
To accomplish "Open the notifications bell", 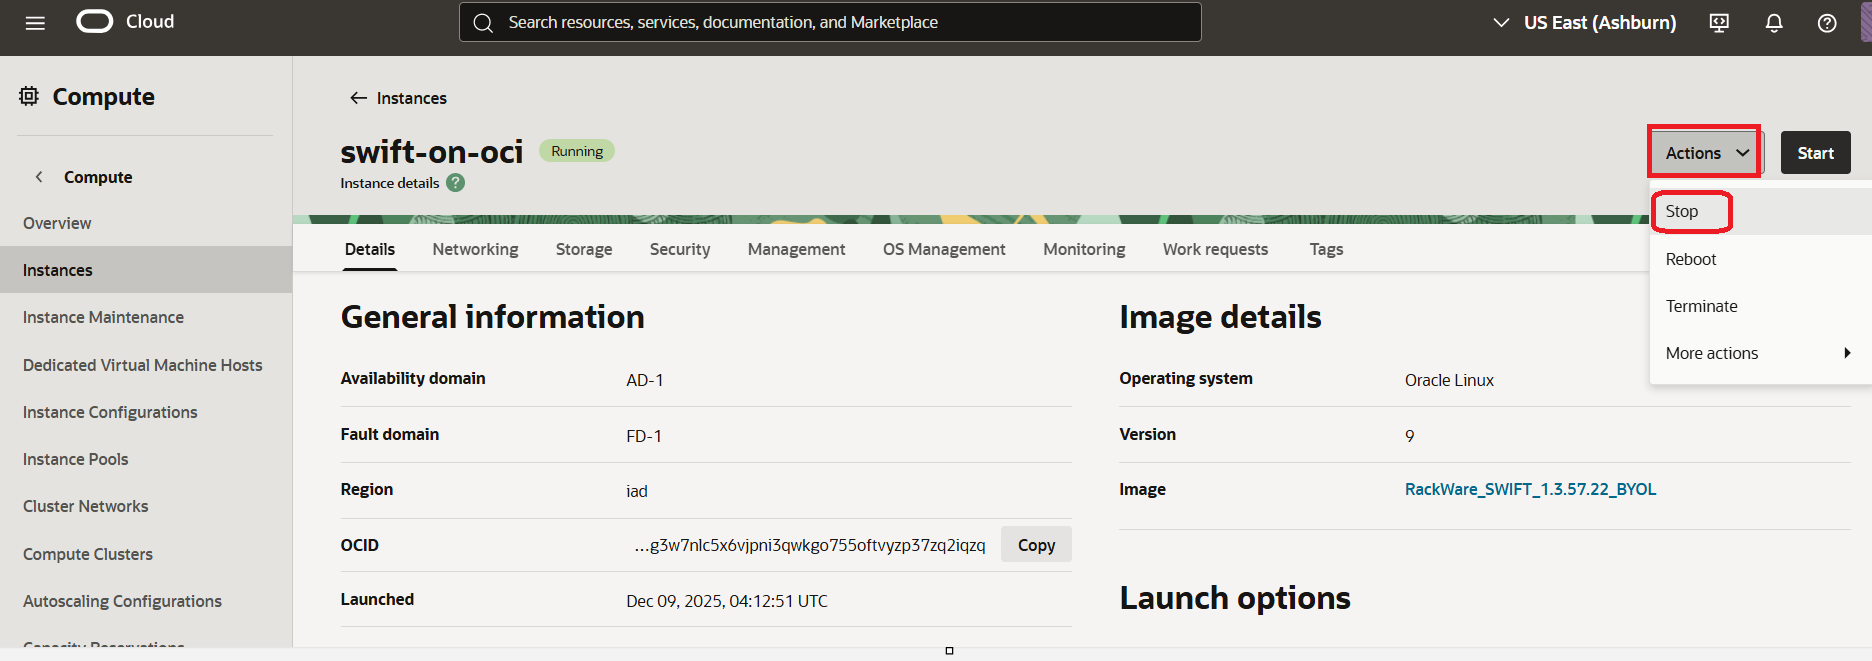I will tap(1774, 23).
